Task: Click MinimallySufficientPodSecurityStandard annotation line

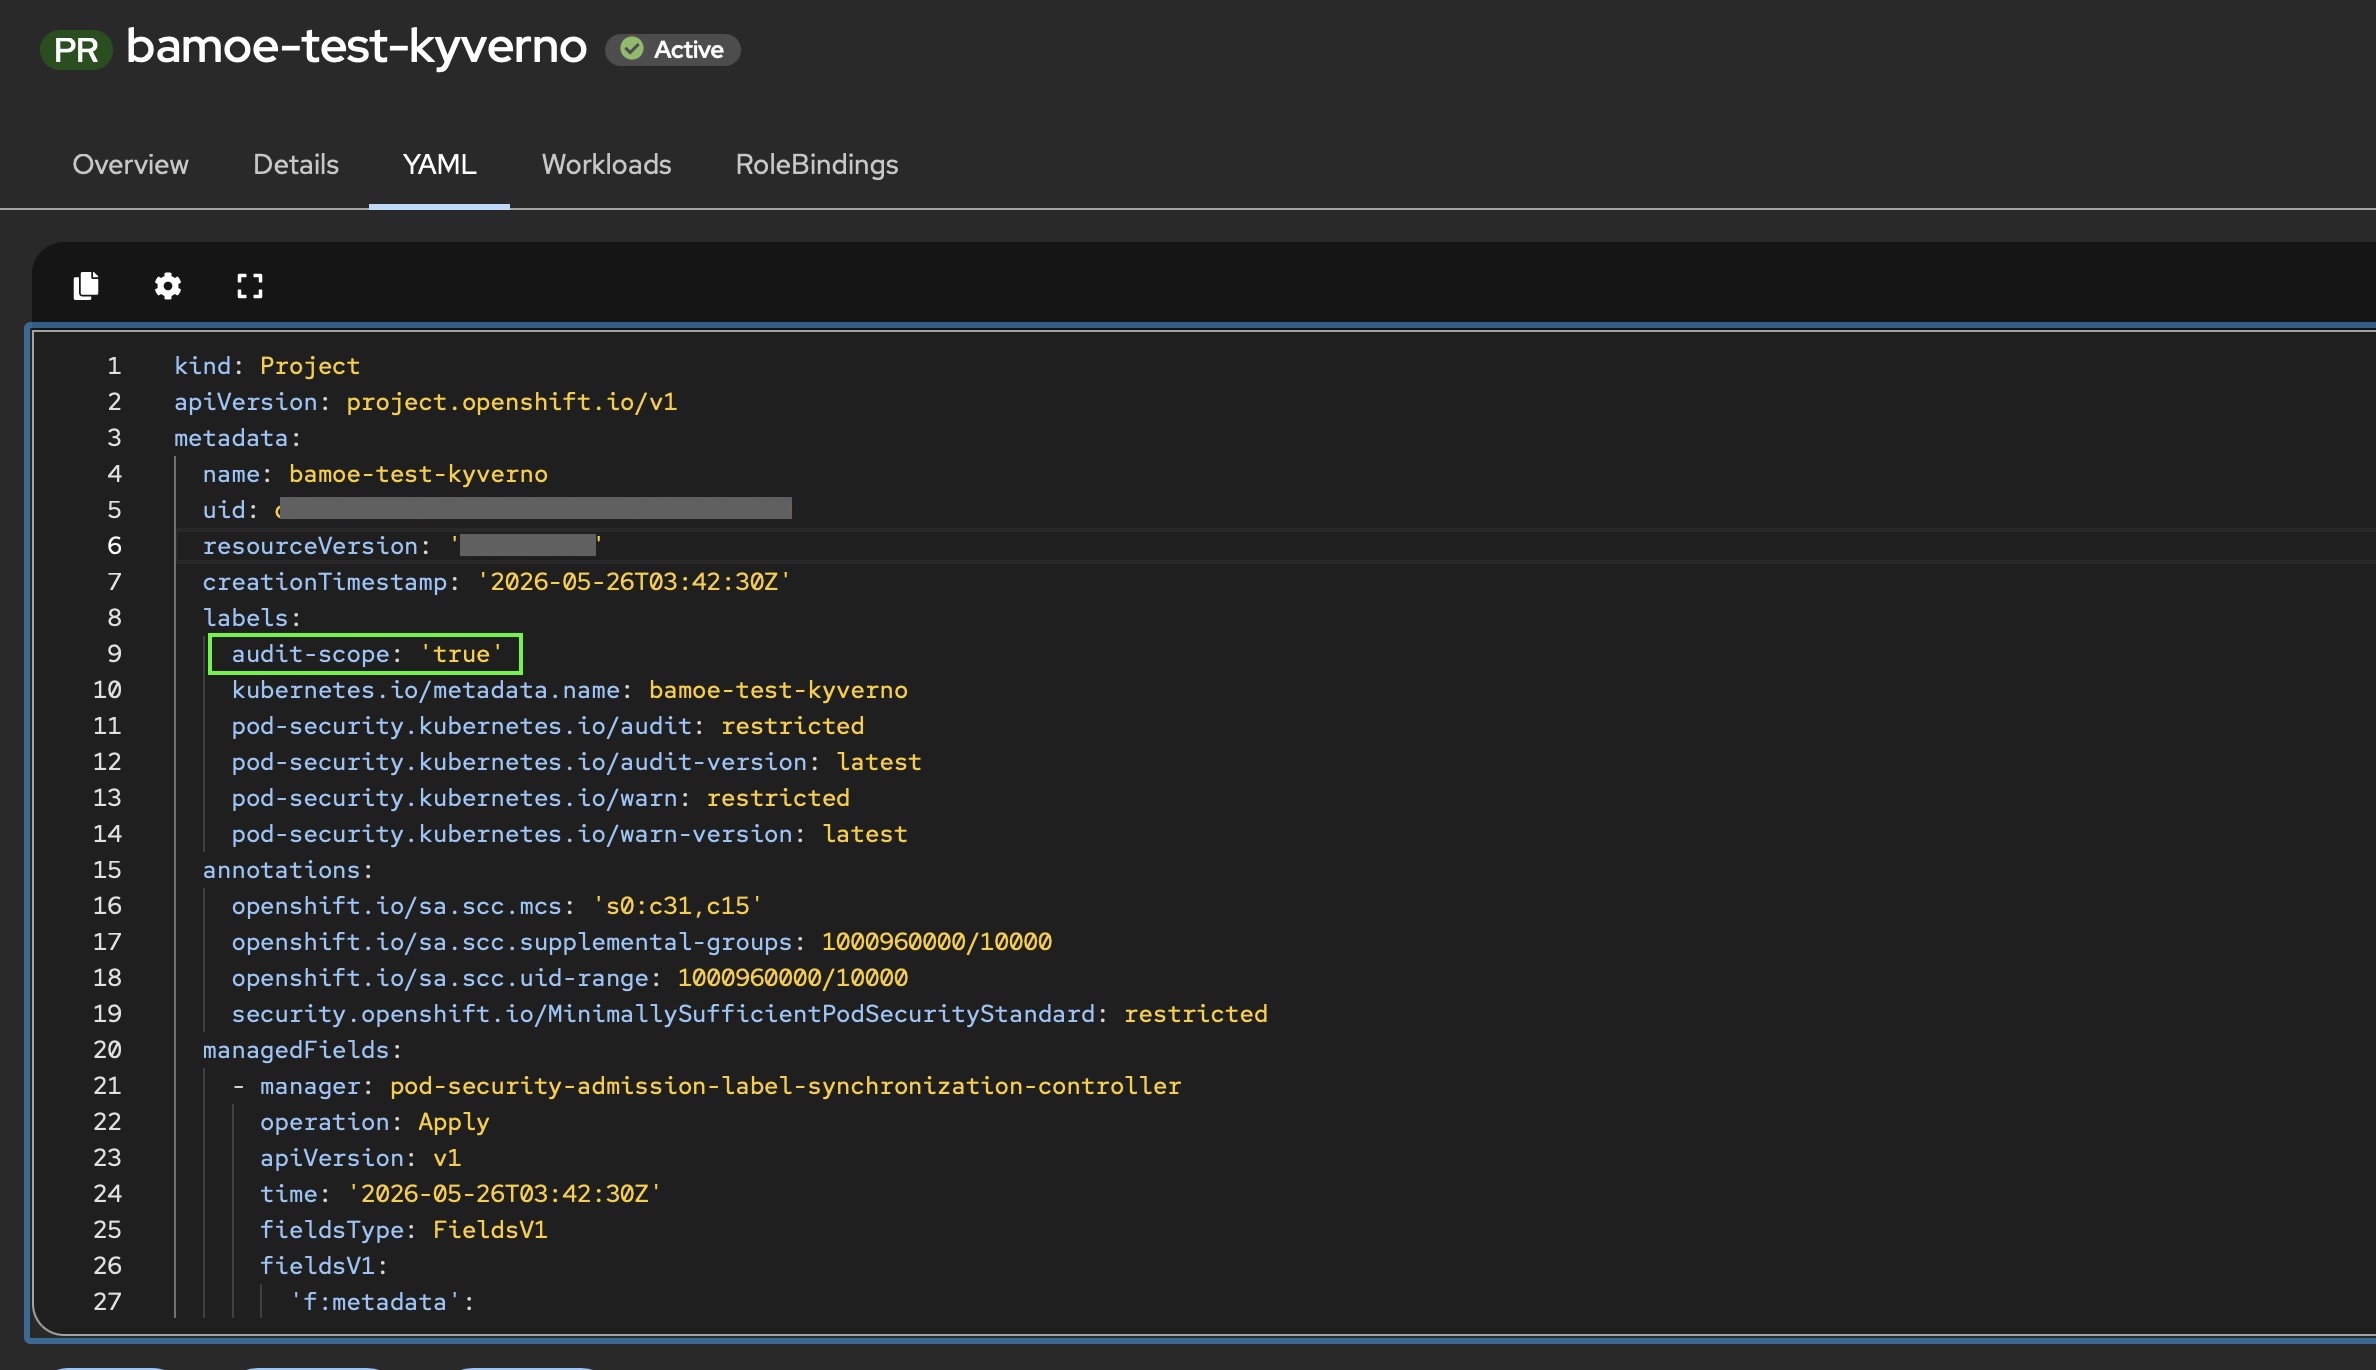Action: pyautogui.click(x=750, y=1014)
